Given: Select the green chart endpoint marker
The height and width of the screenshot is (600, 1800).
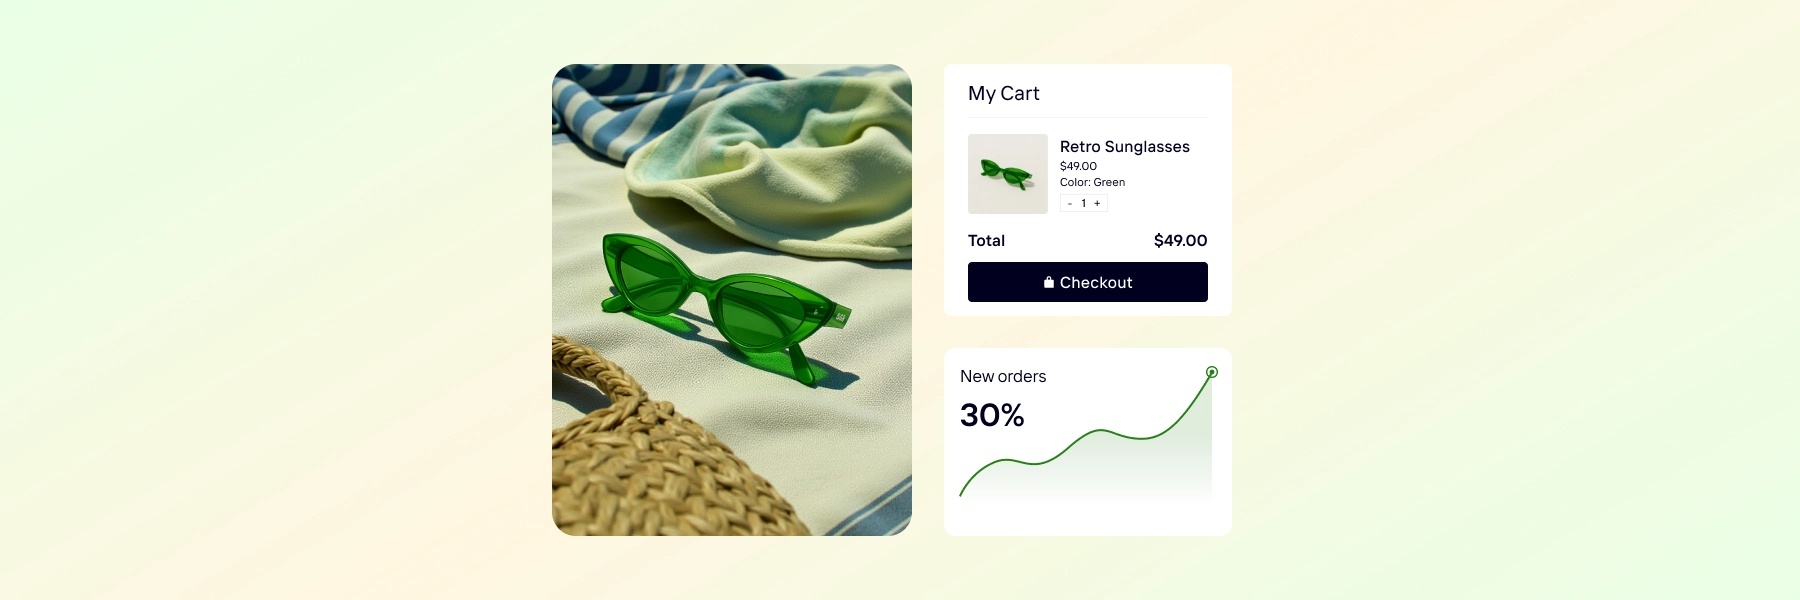Looking at the screenshot, I should click(1212, 371).
